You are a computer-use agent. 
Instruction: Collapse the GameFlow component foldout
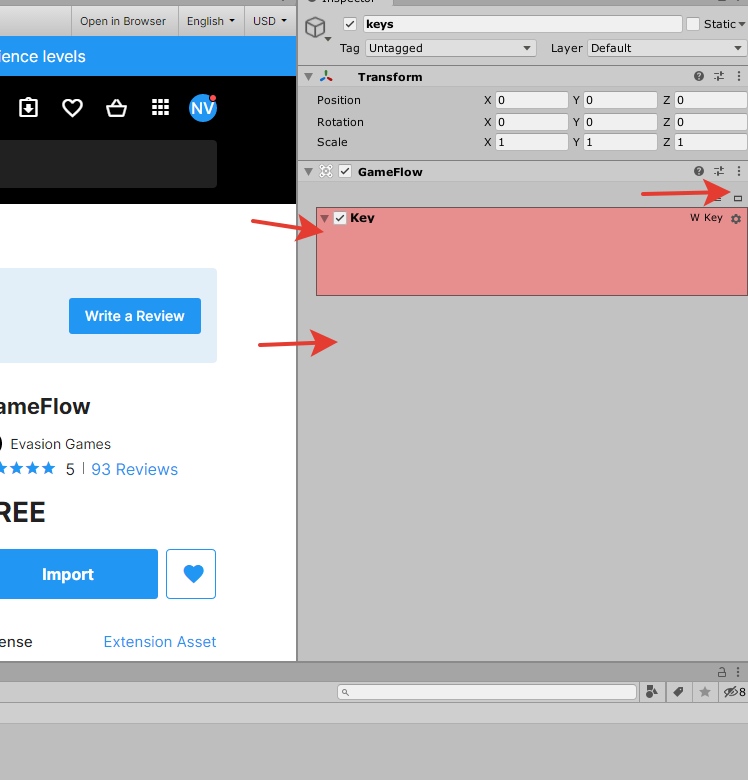[309, 172]
